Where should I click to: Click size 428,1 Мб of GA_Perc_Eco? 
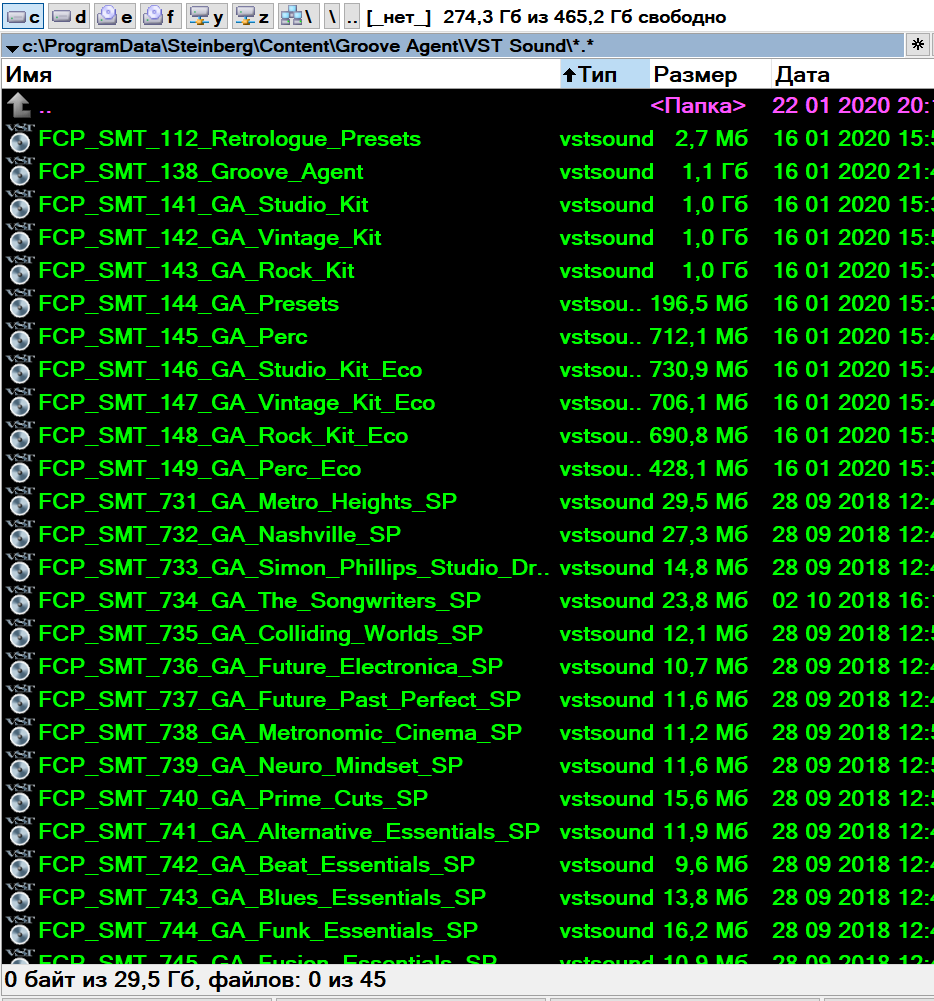(699, 469)
